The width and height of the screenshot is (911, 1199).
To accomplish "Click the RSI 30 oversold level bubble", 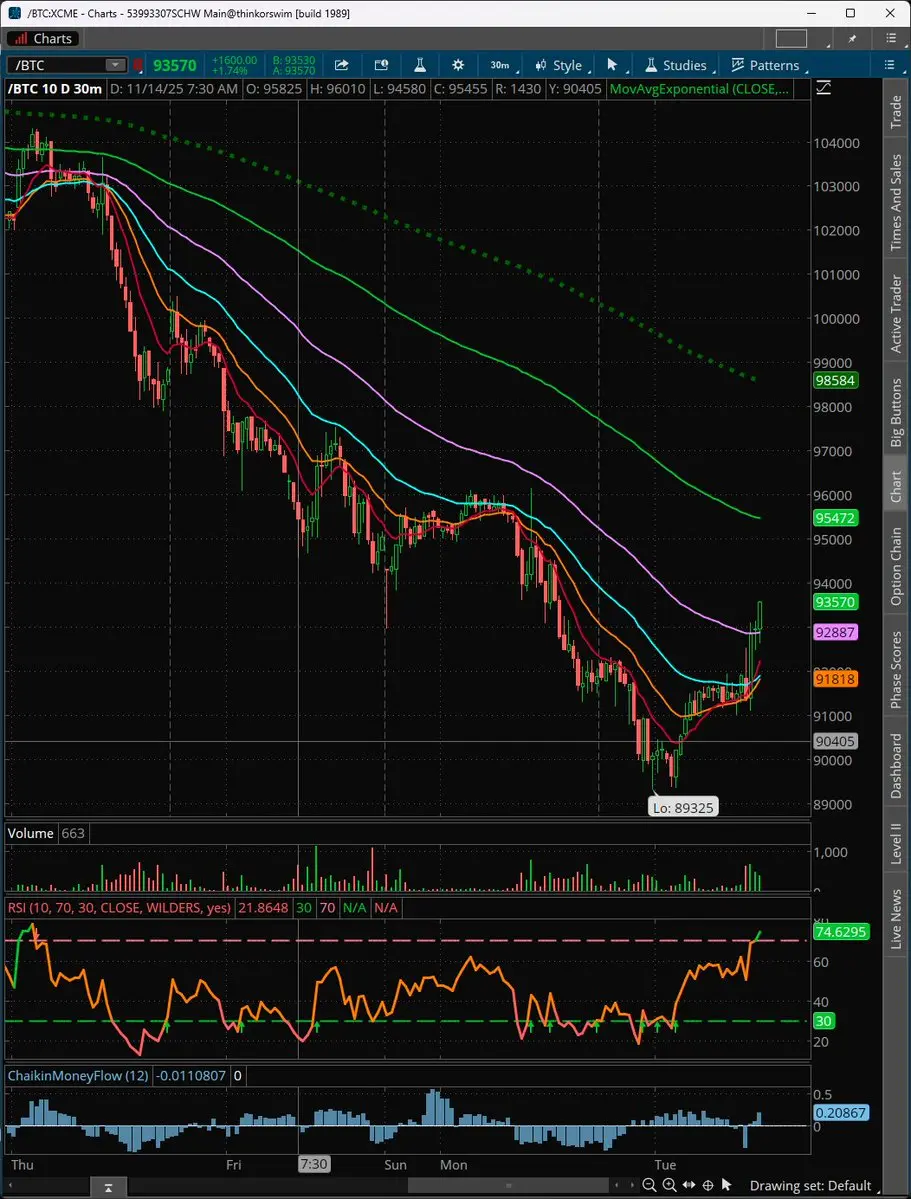I will (x=823, y=1021).
